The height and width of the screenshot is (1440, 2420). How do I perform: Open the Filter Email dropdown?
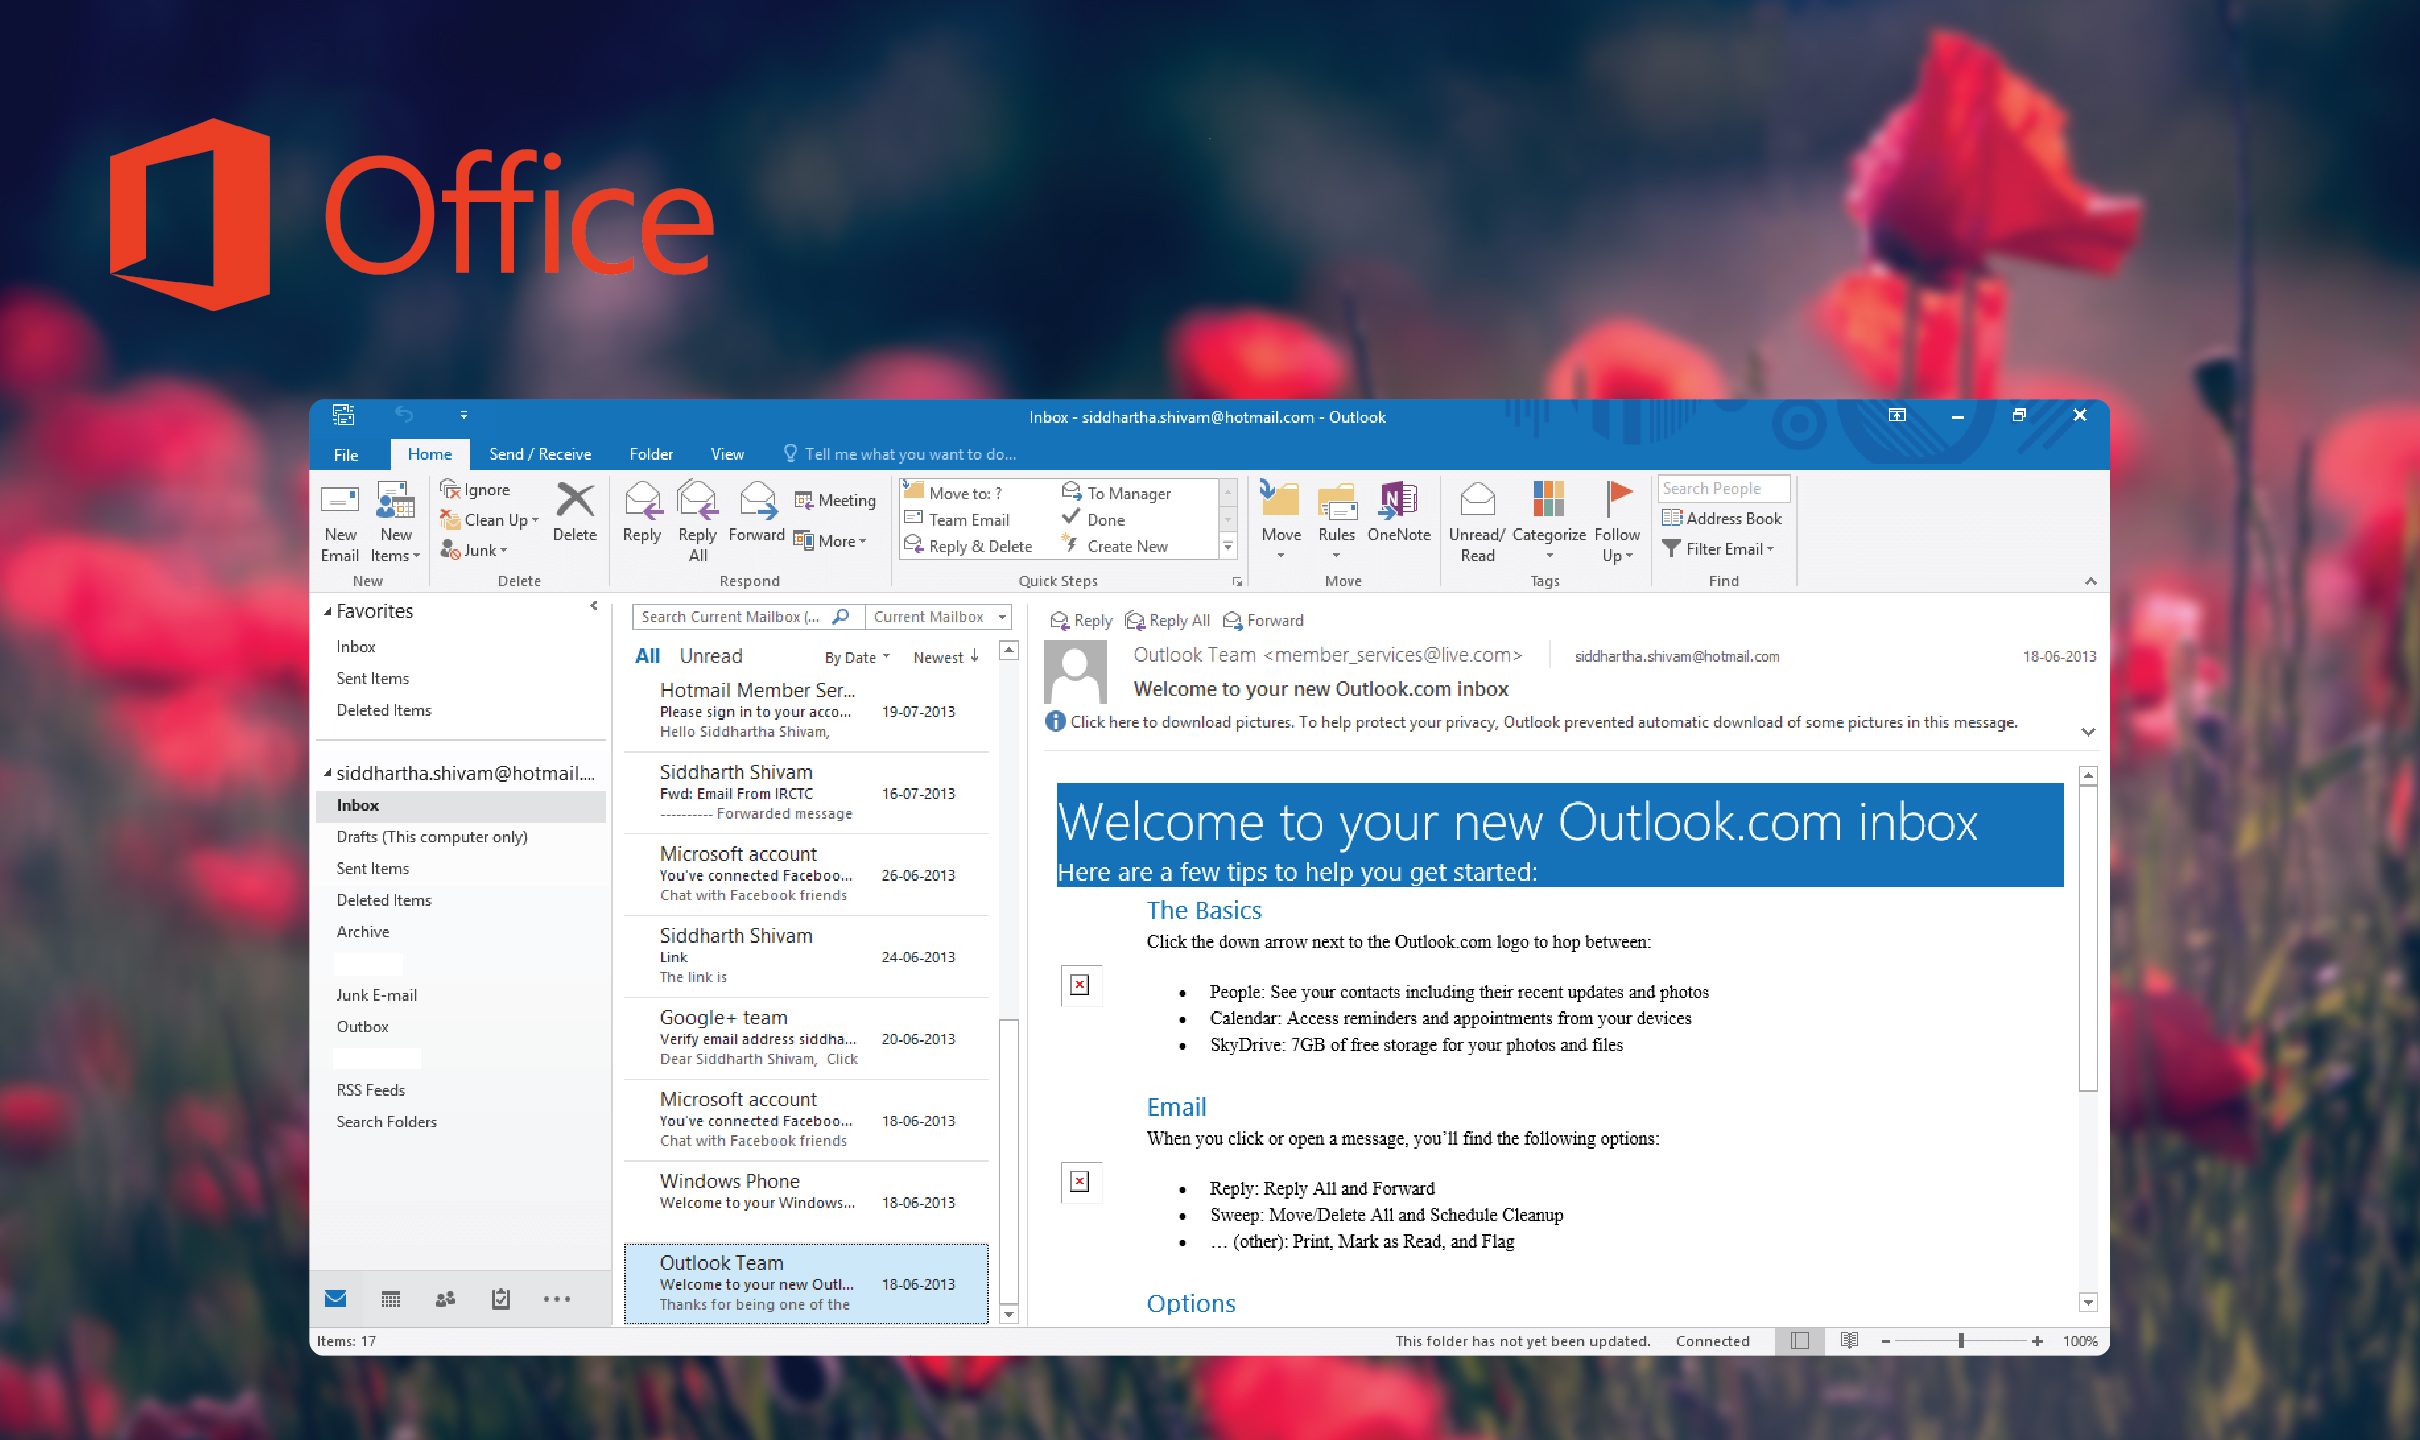pos(1718,549)
